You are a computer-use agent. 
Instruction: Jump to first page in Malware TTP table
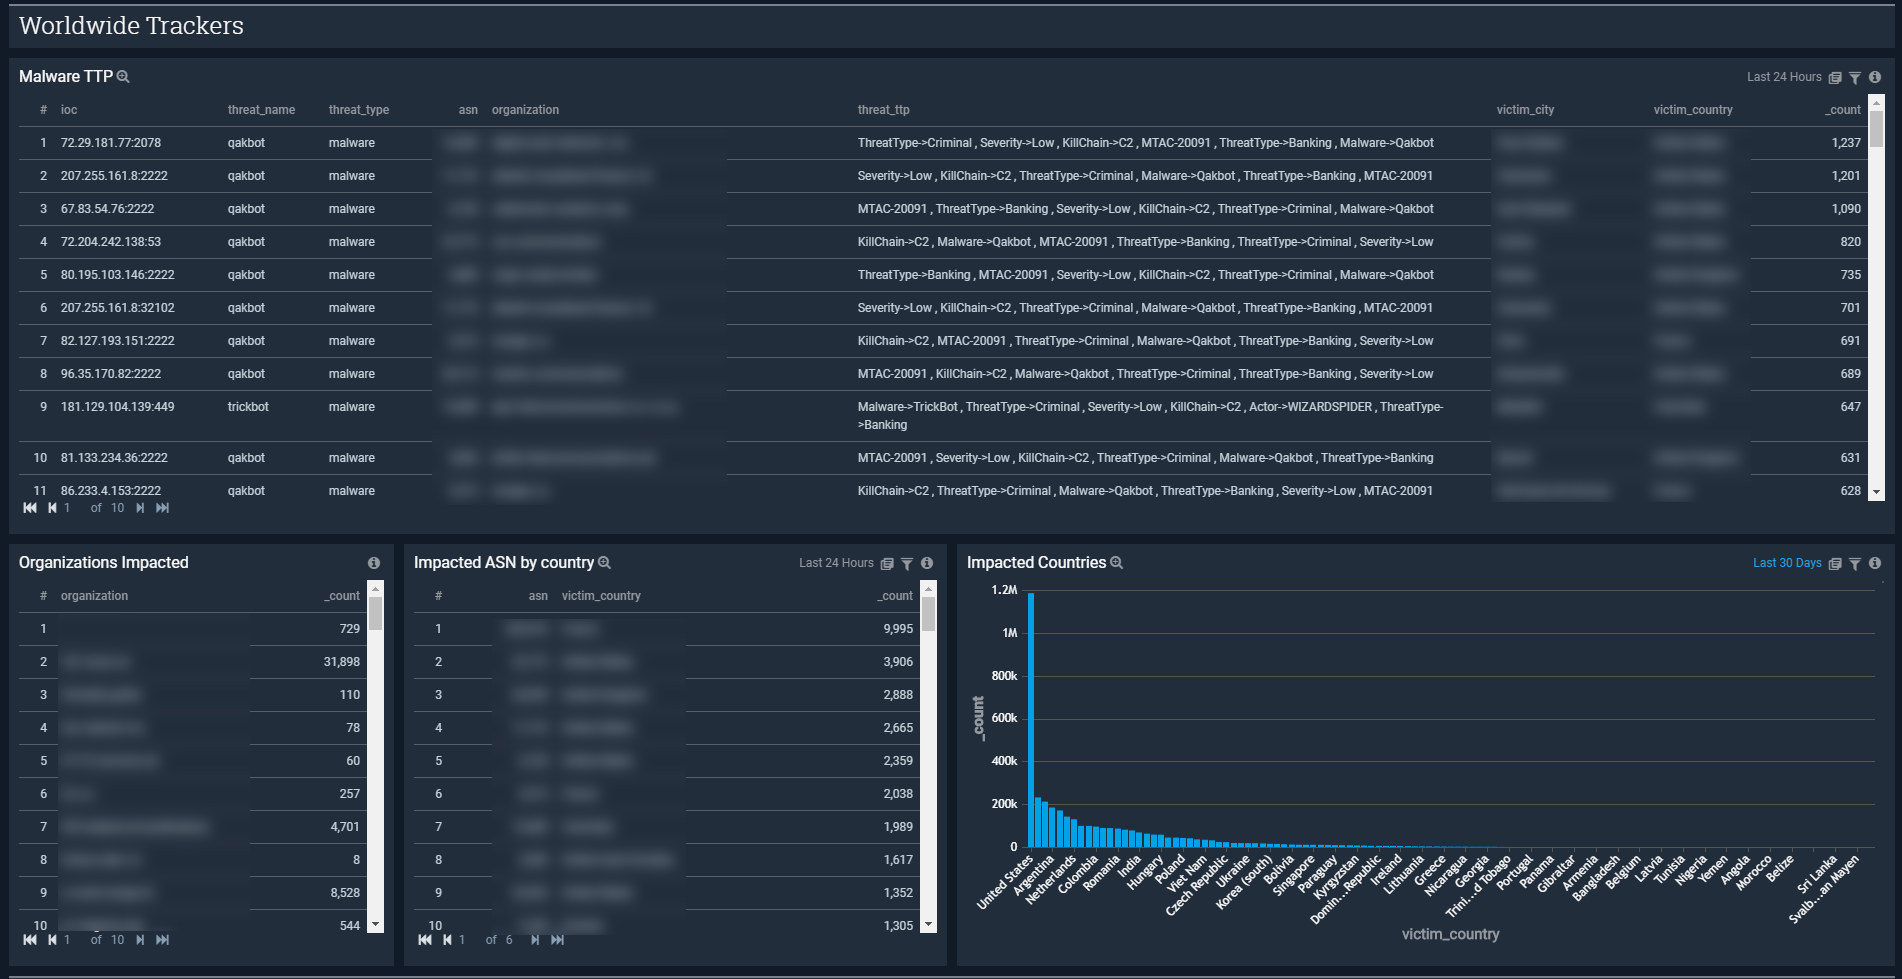pos(30,508)
